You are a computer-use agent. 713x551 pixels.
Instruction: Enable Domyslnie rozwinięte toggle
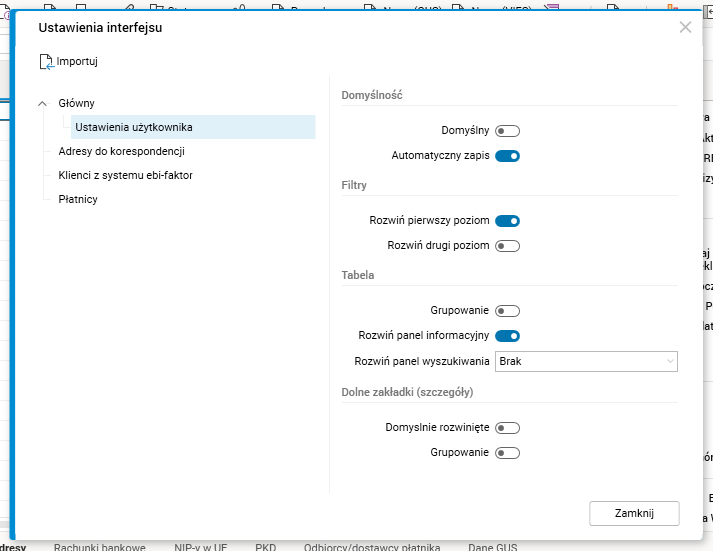click(508, 428)
